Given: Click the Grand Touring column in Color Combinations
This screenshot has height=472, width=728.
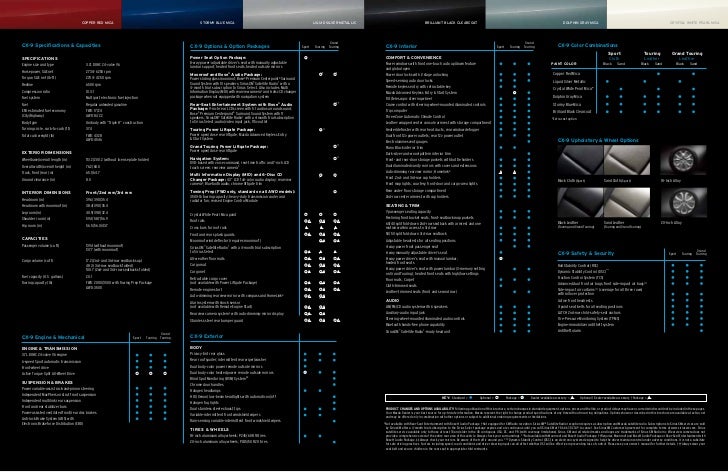Looking at the screenshot, I should 687,54.
